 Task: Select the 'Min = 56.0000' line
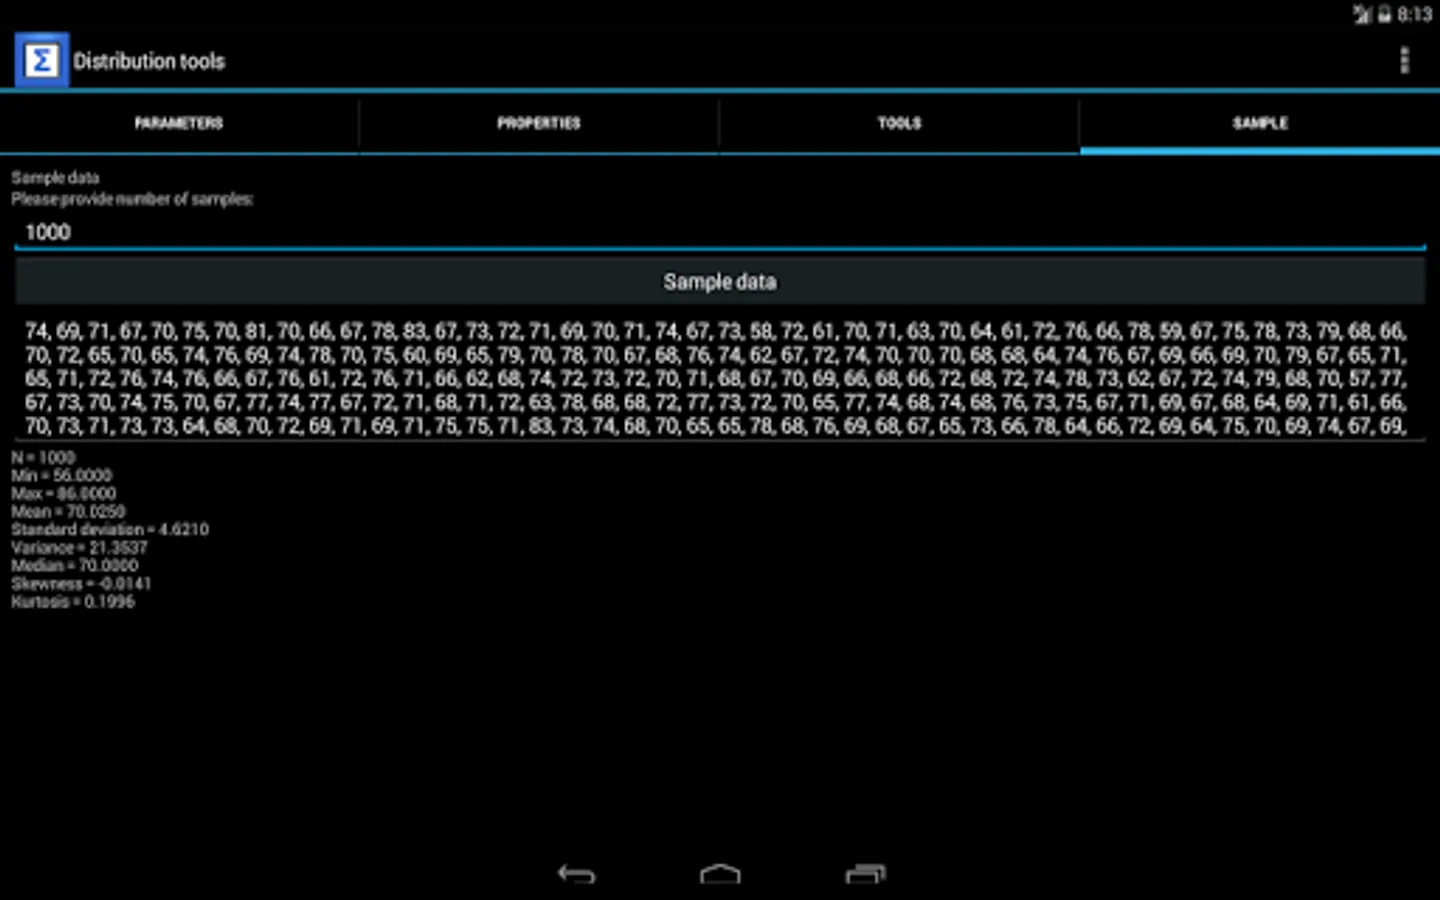(x=62, y=475)
